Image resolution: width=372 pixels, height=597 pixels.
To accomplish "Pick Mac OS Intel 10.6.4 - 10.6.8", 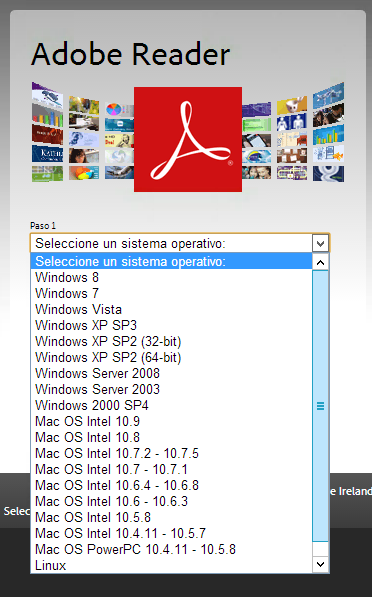I will tap(171, 485).
